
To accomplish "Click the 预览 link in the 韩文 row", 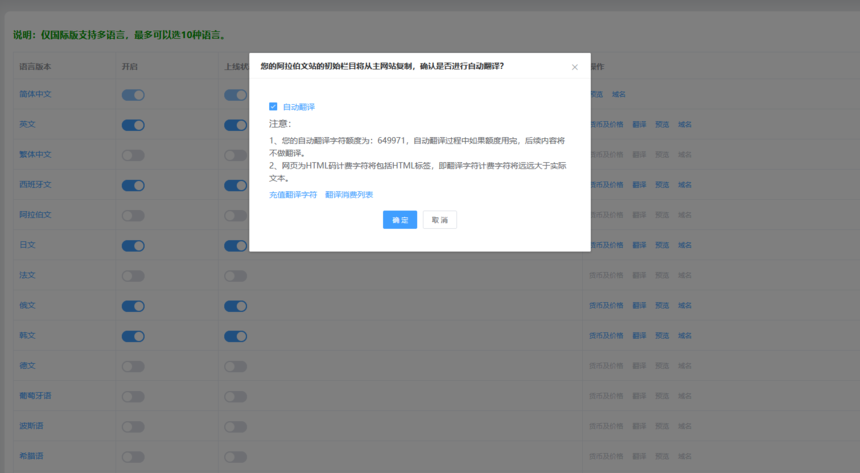I will click(662, 336).
